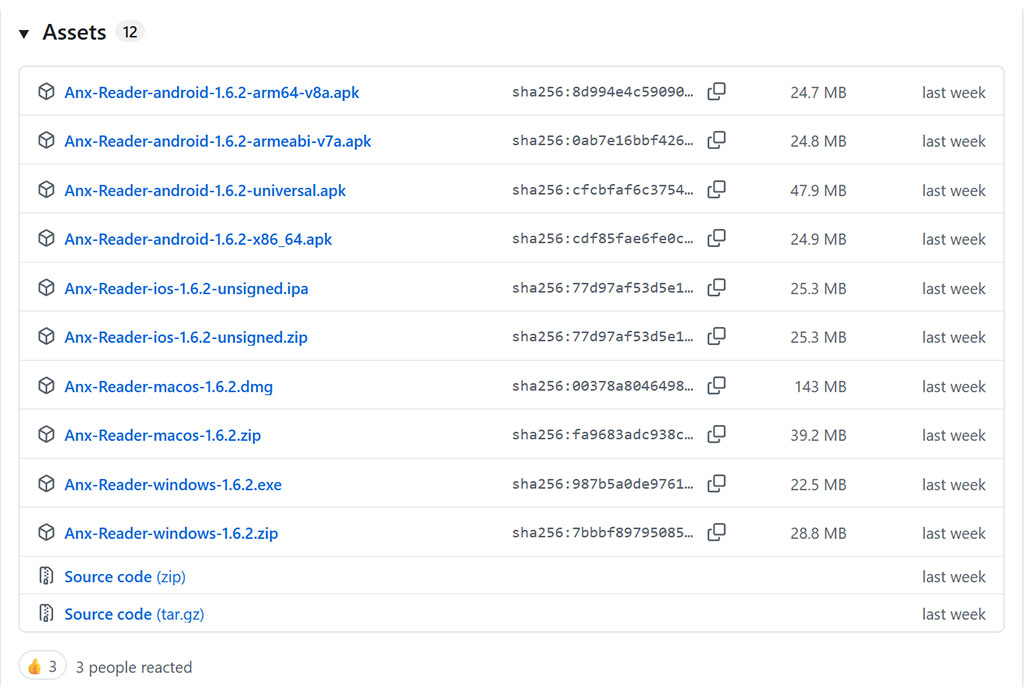Screen dimensions: 1024x696
Task: Click package icon beside ios unsigned.ipa
Action: [46, 287]
